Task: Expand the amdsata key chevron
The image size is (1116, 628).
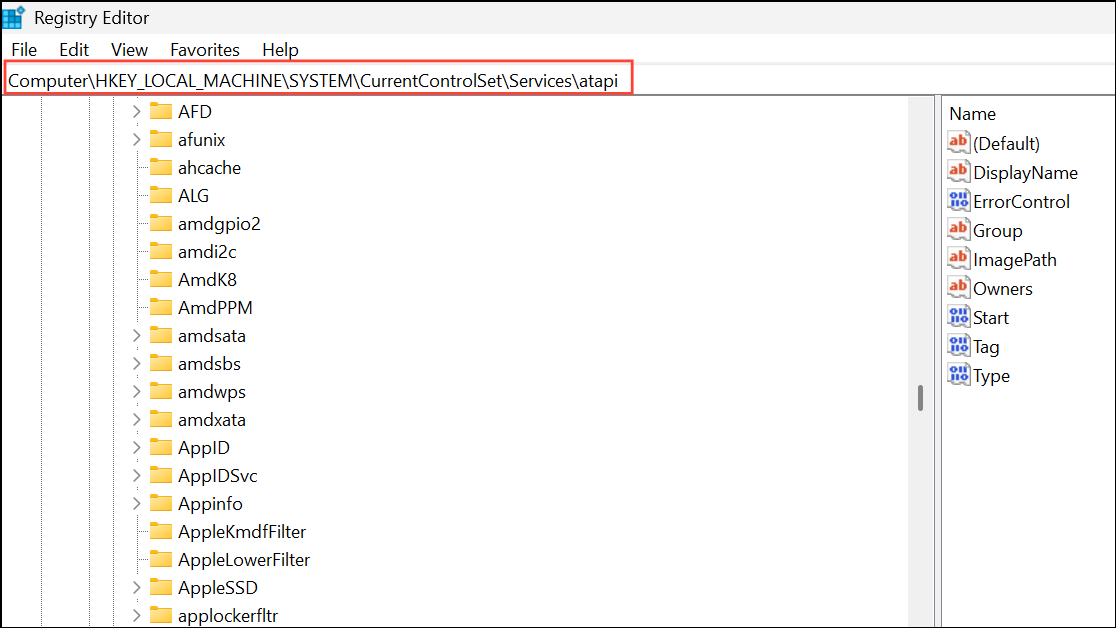Action: tap(137, 335)
